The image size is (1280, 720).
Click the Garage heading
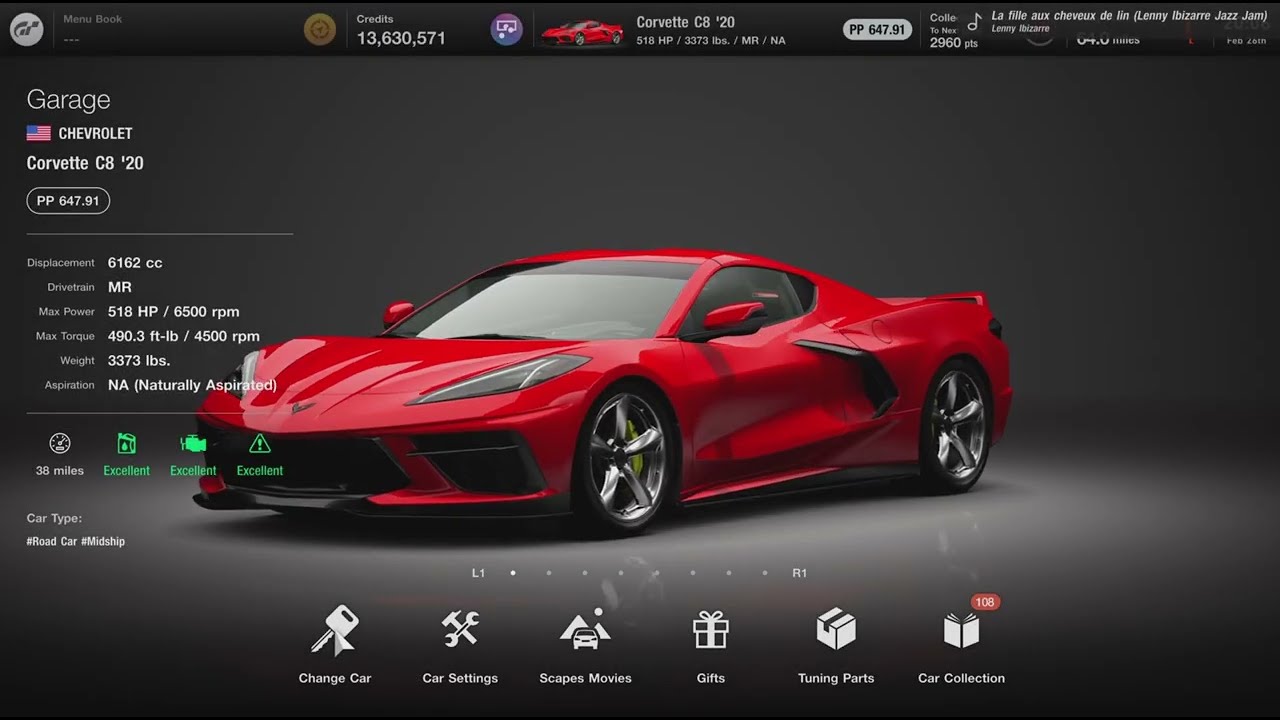[68, 100]
